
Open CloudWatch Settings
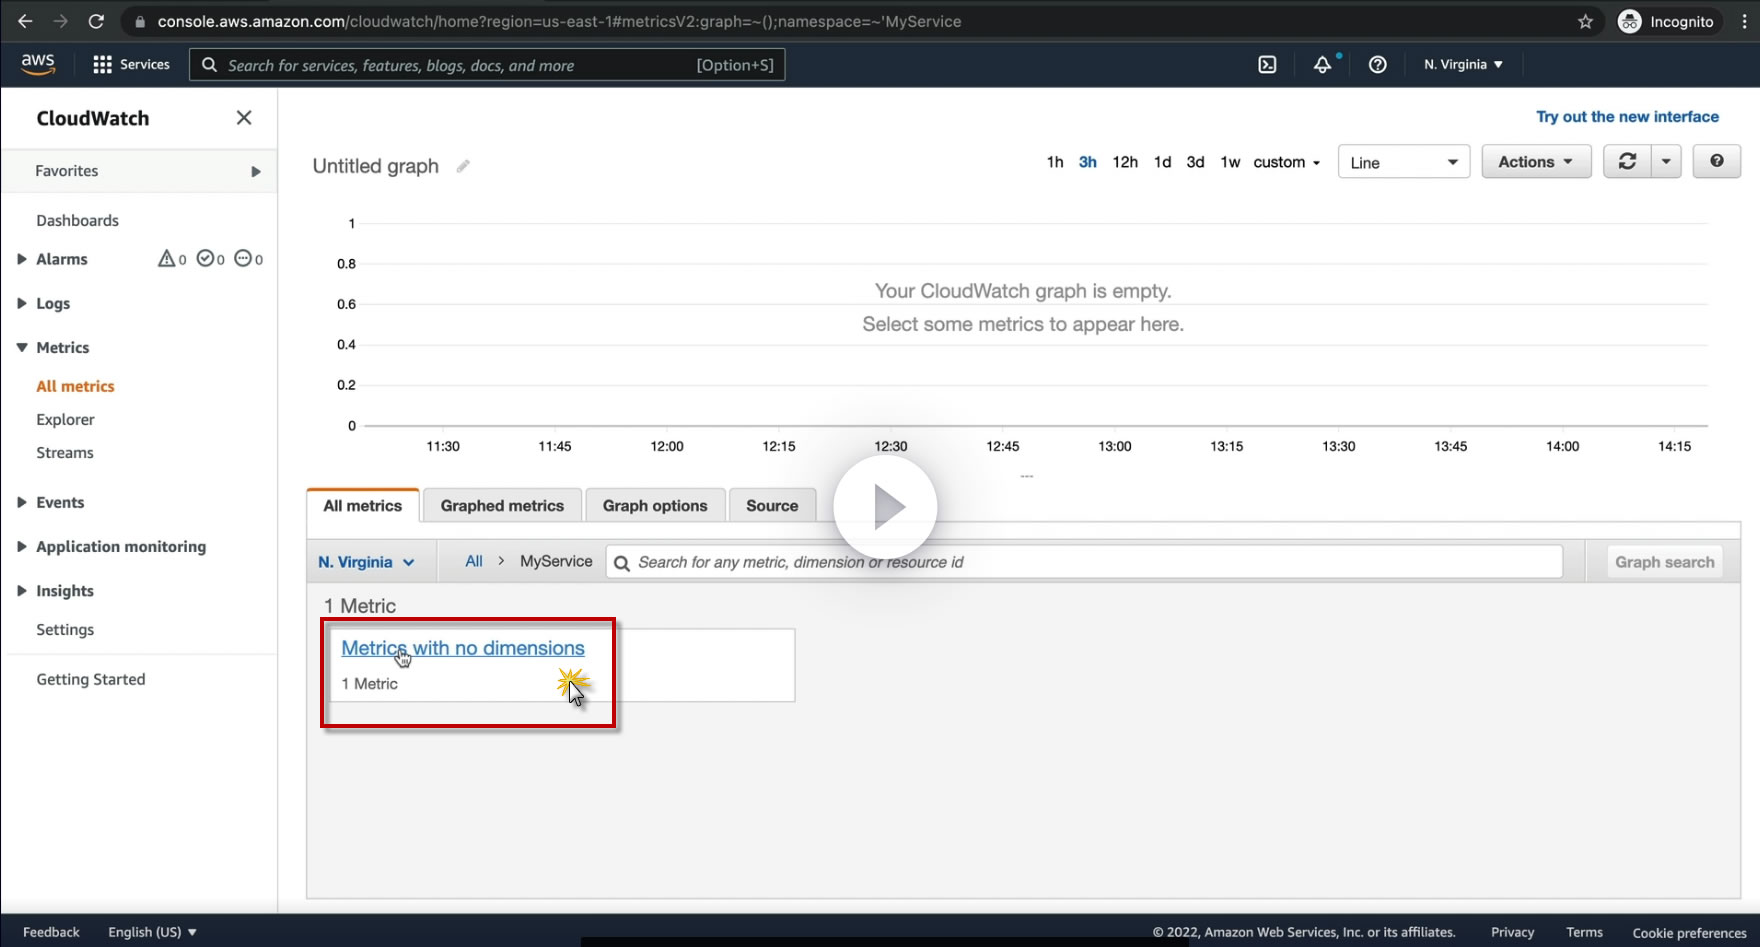65,629
